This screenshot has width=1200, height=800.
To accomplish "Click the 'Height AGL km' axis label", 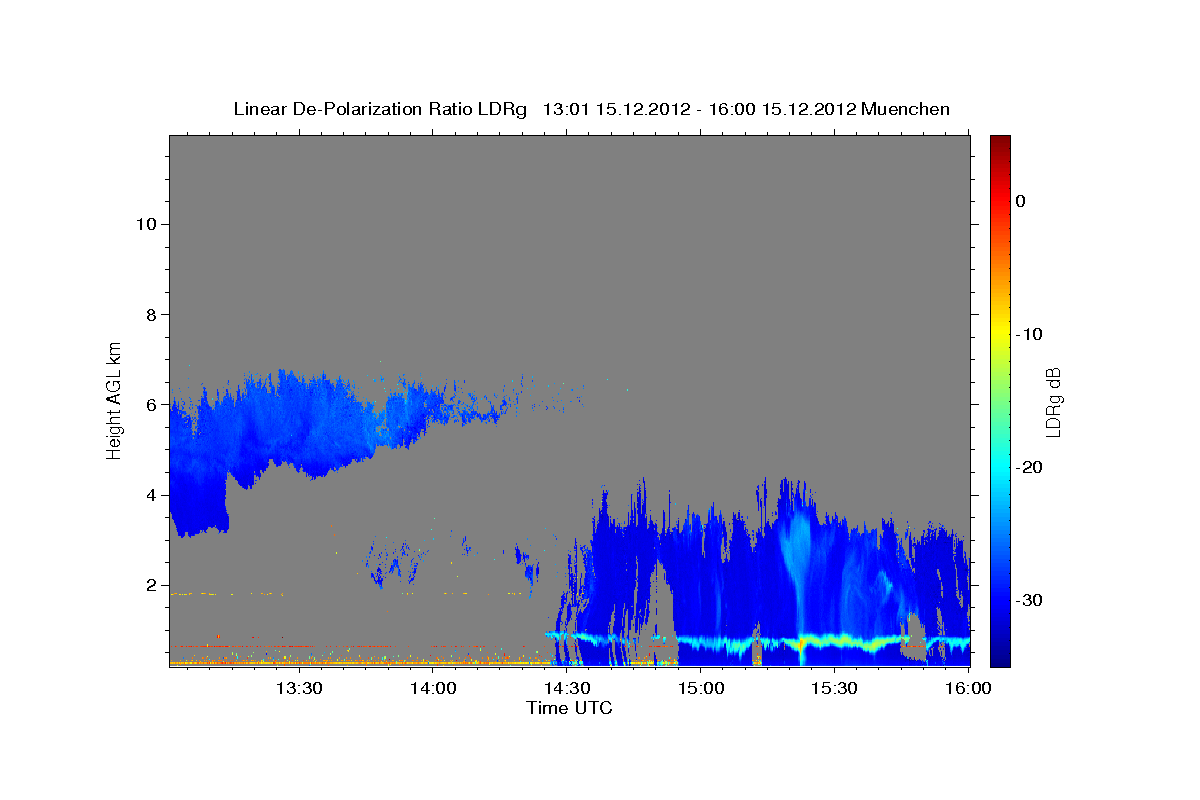I will coord(115,399).
